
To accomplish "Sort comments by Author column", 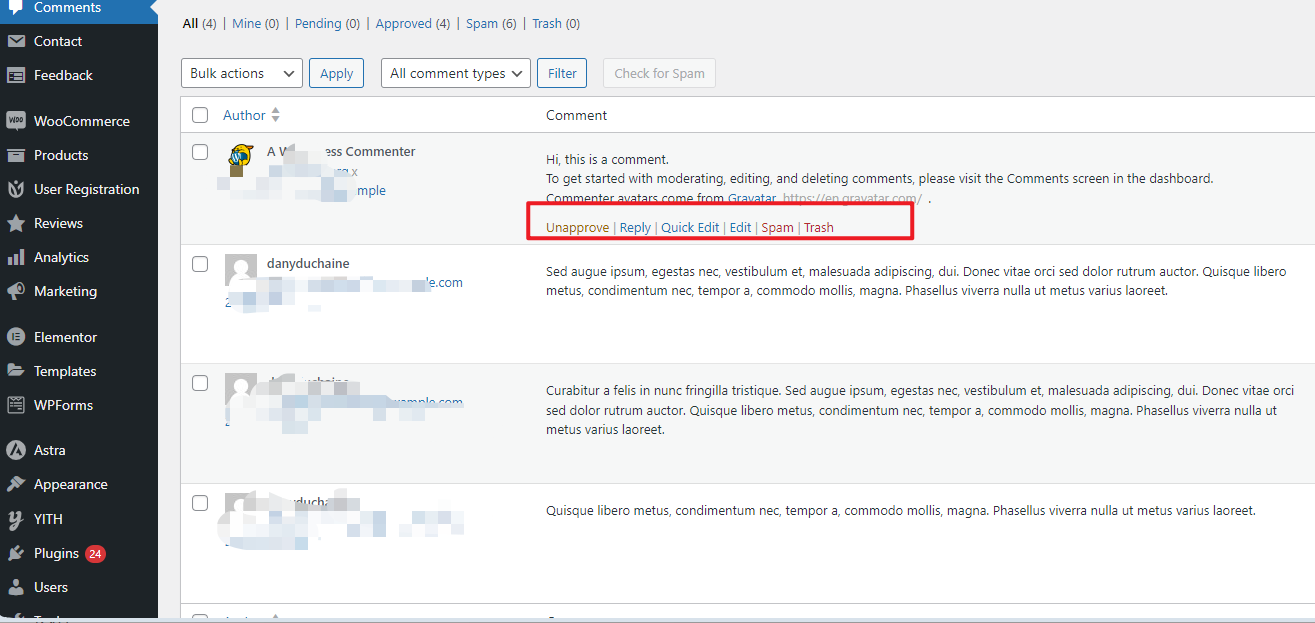I will click(244, 114).
